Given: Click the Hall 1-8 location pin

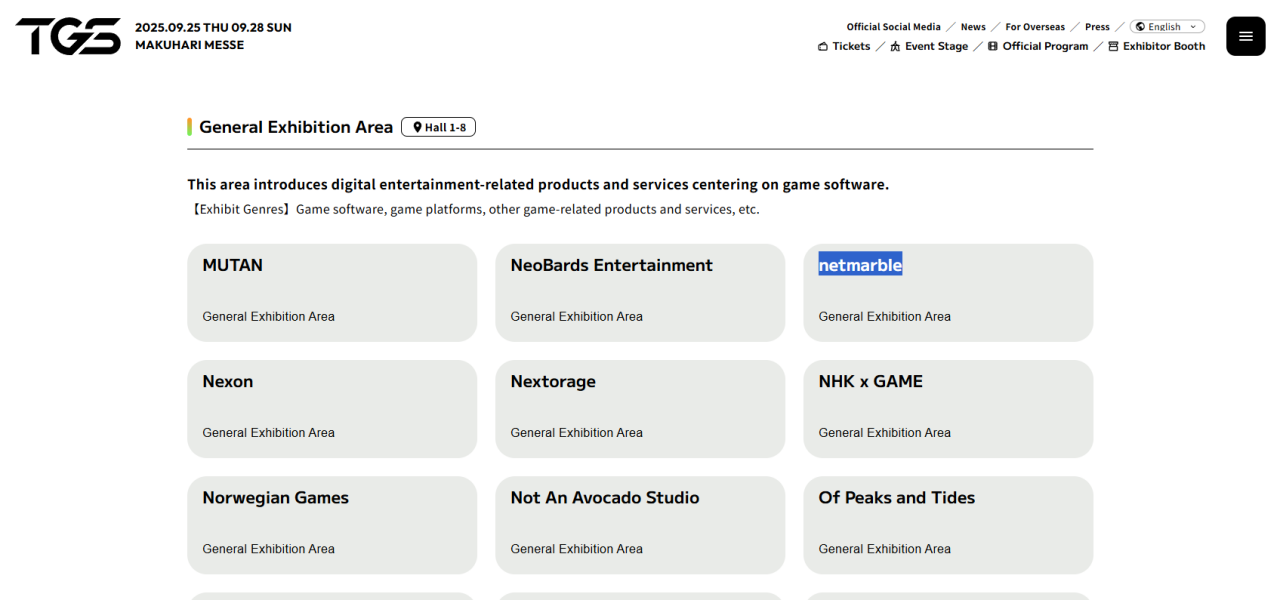Looking at the screenshot, I should pyautogui.click(x=417, y=127).
